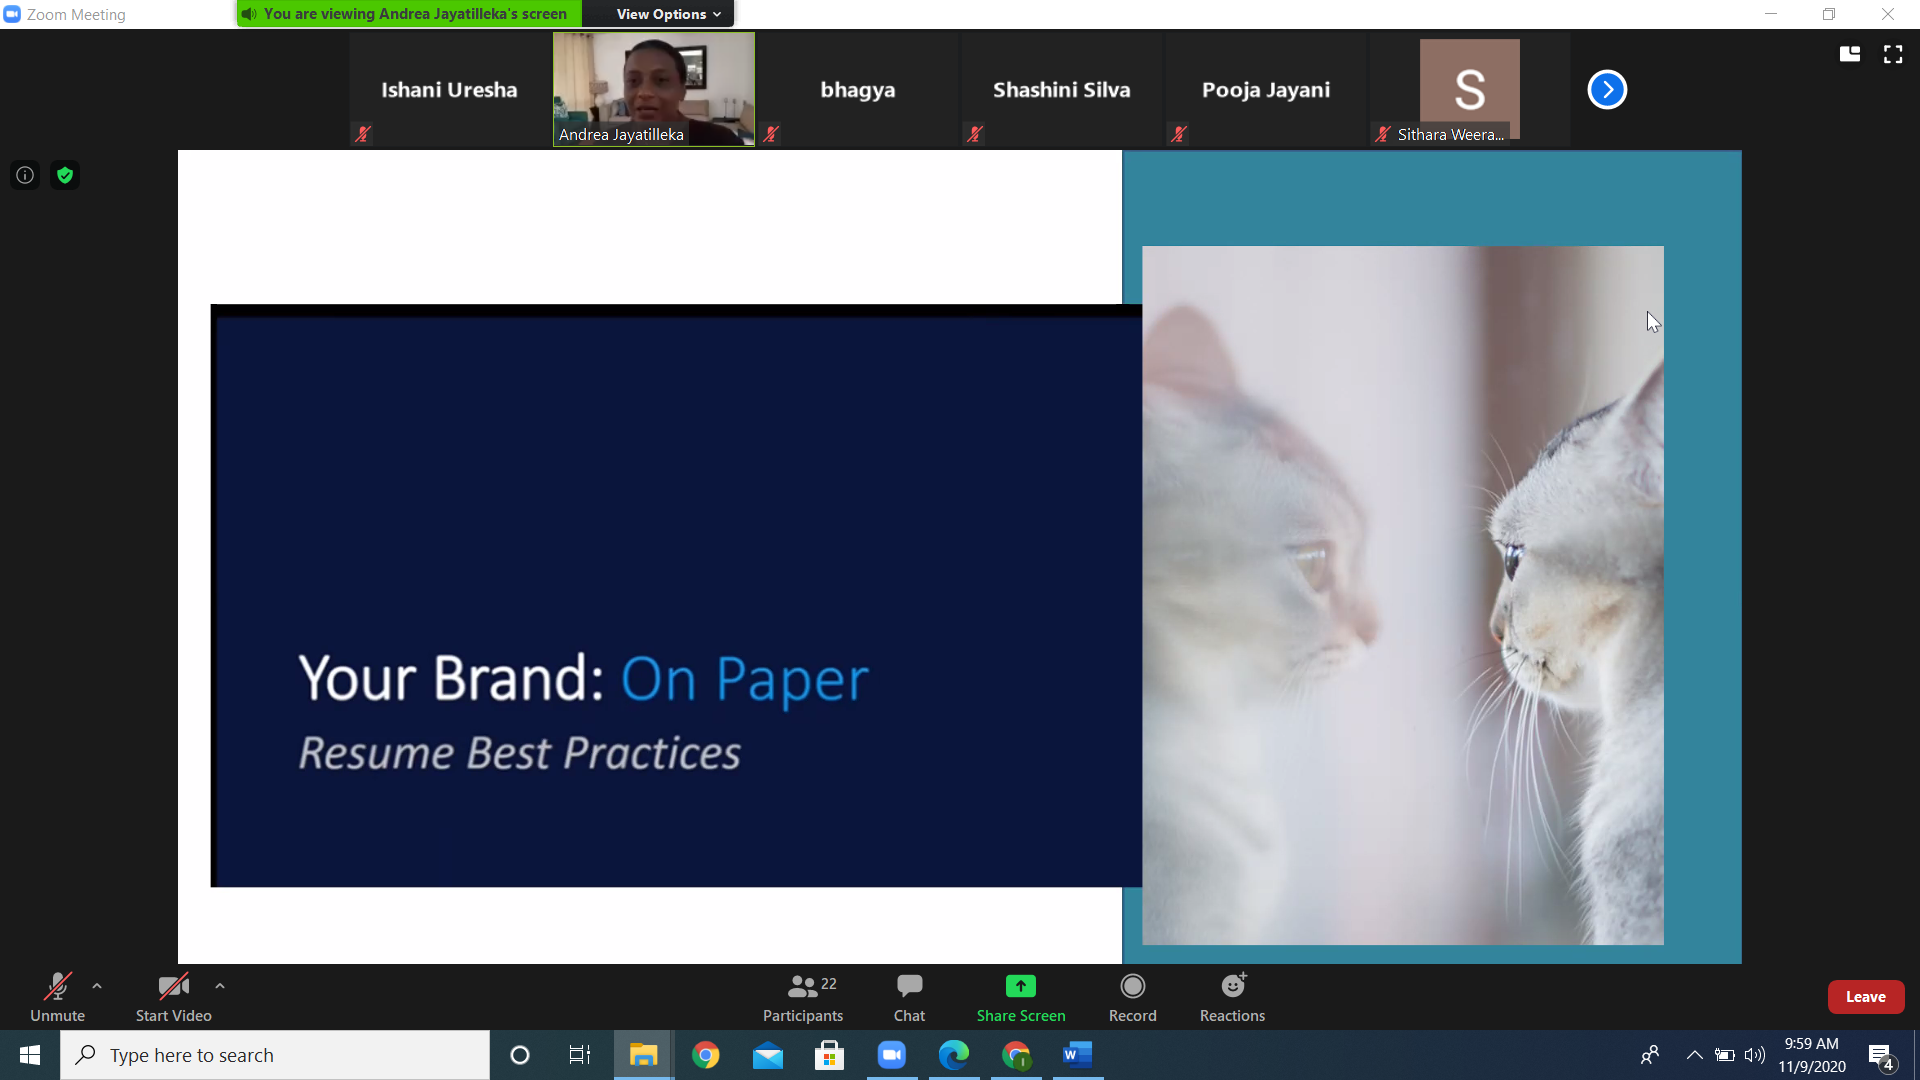Click muted mic icon on bhagya tile
This screenshot has height=1080, width=1920.
click(x=771, y=134)
